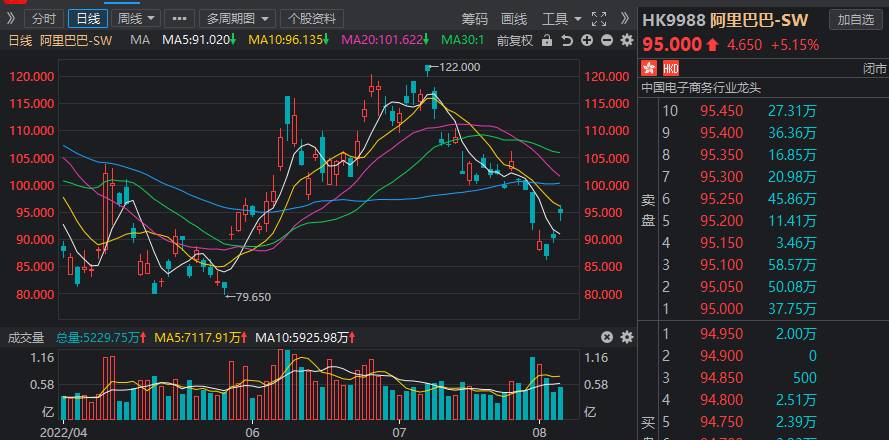The height and width of the screenshot is (440, 889).
Task: Click the 06 month axis label
Action: point(253,432)
